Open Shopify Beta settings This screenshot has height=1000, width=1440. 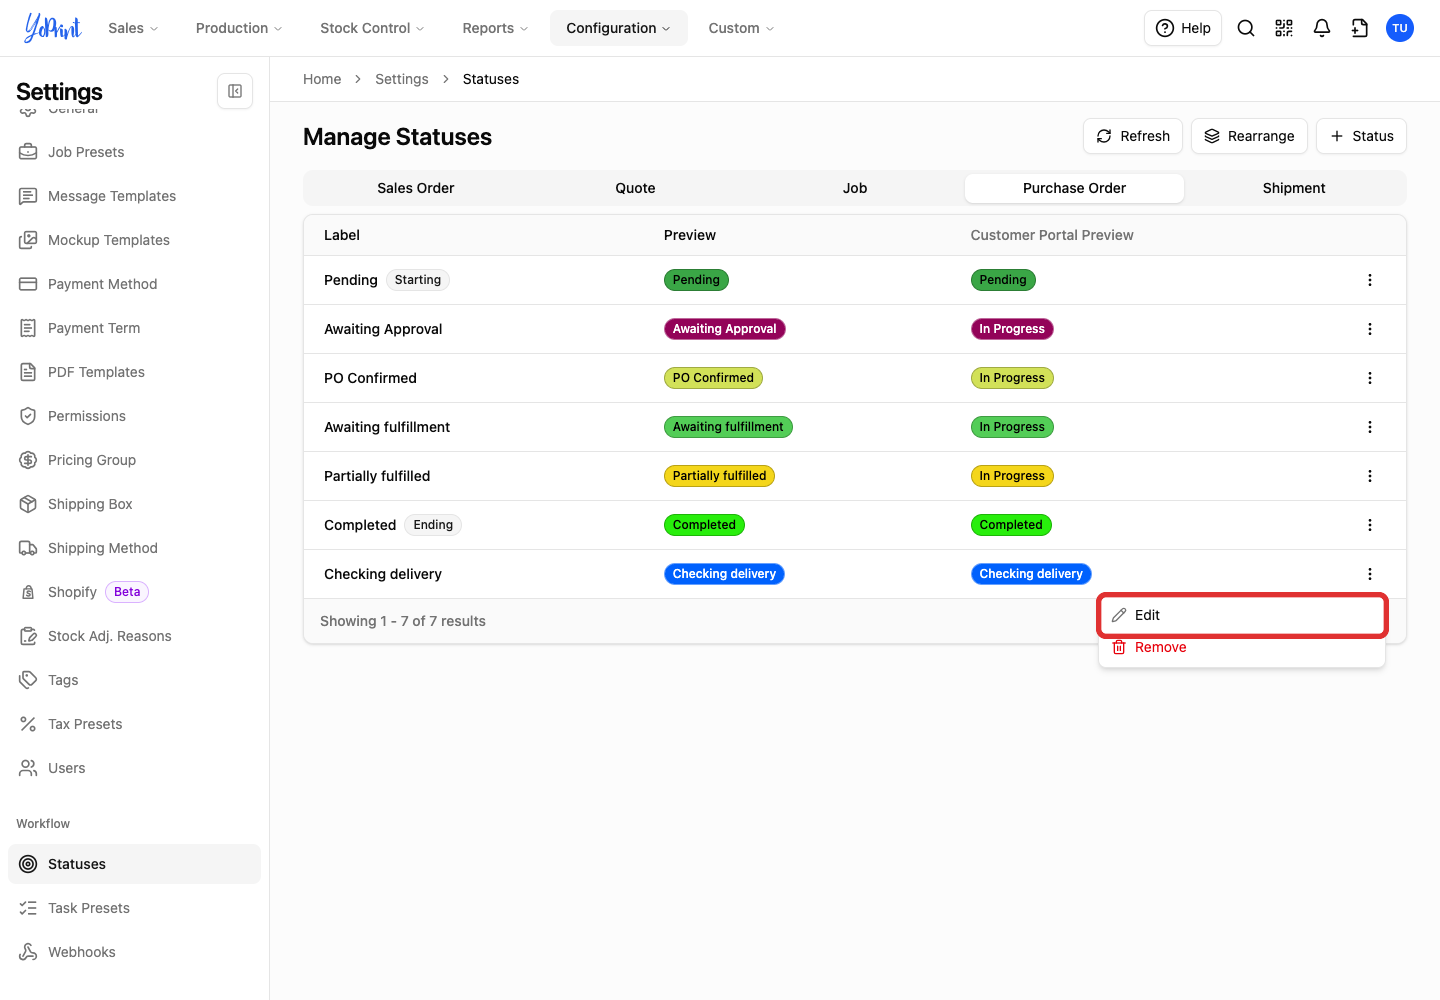point(134,592)
